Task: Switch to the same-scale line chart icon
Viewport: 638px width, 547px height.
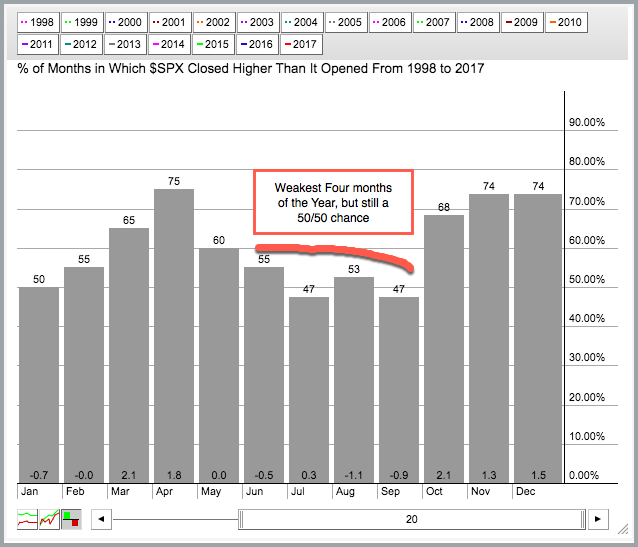Action: (48, 519)
